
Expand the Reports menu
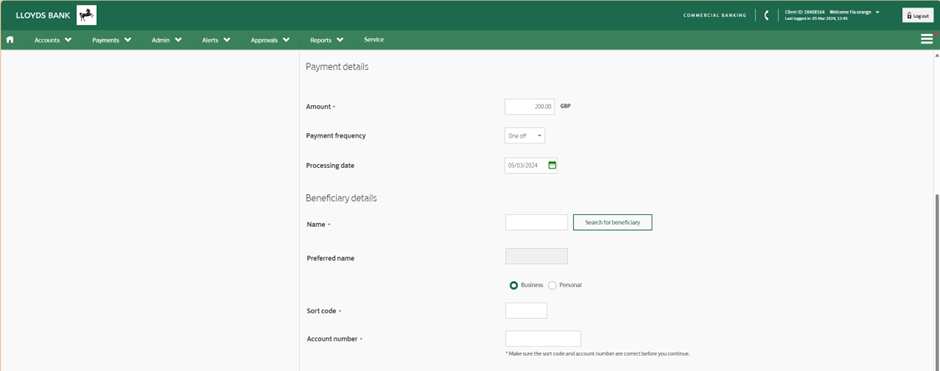[x=327, y=40]
